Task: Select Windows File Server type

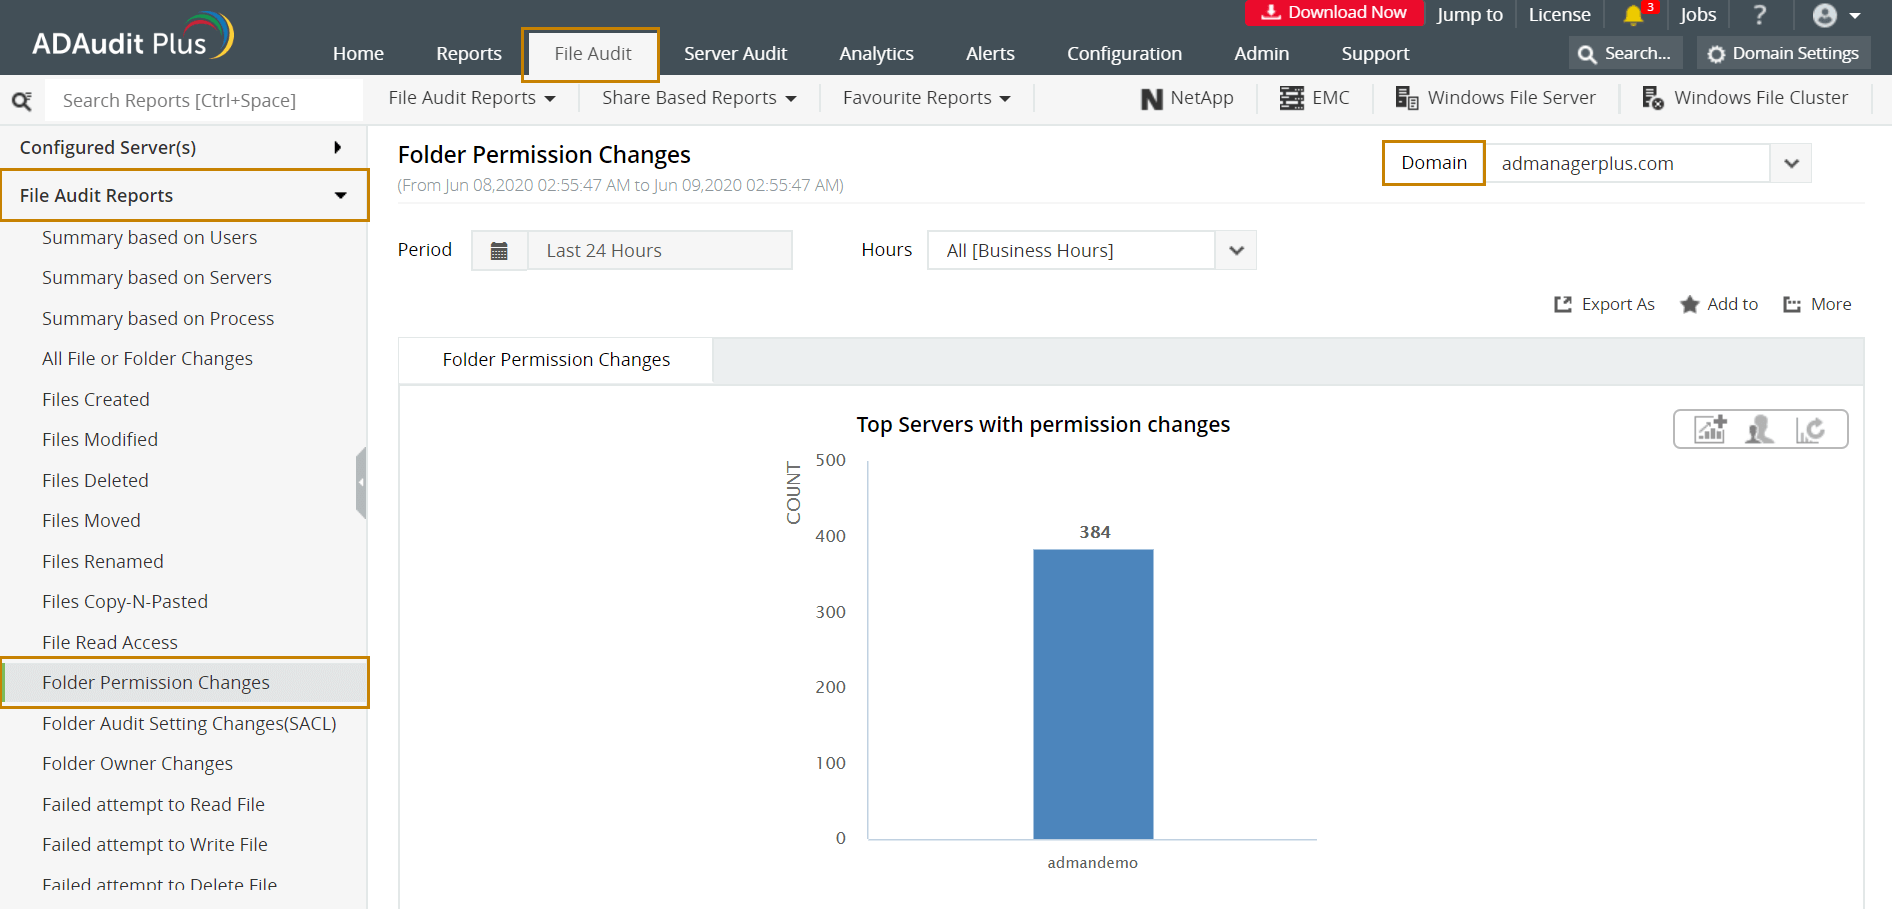Action: 1495,98
